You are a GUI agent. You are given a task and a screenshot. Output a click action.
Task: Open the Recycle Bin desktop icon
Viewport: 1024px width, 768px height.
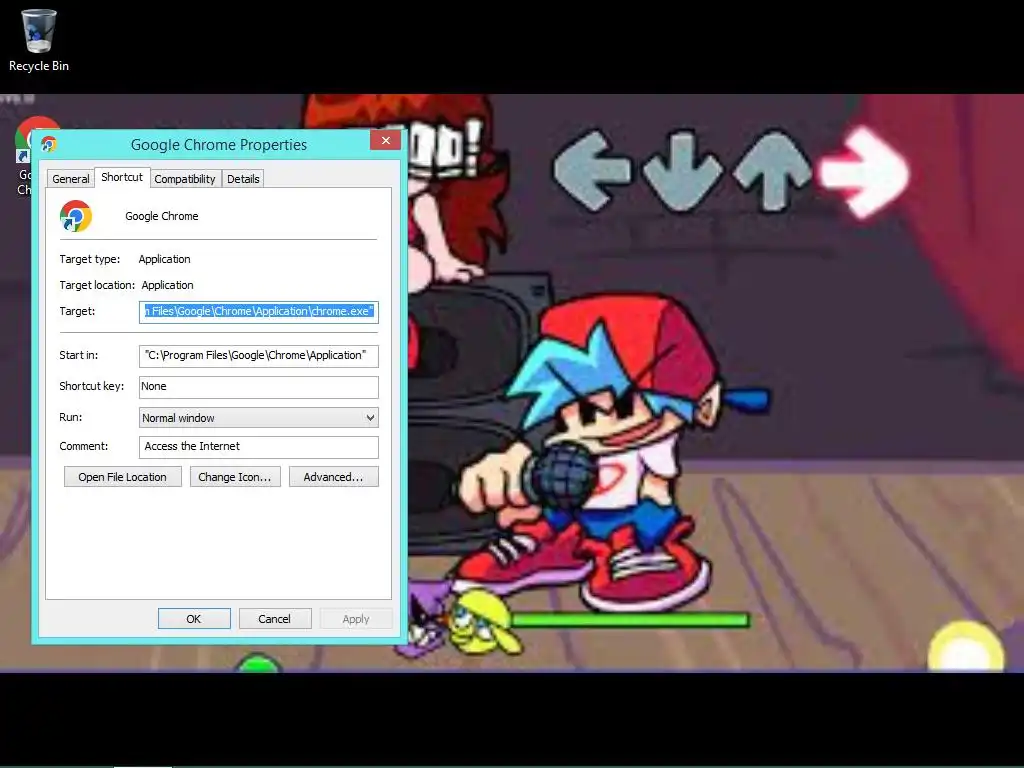click(x=39, y=39)
